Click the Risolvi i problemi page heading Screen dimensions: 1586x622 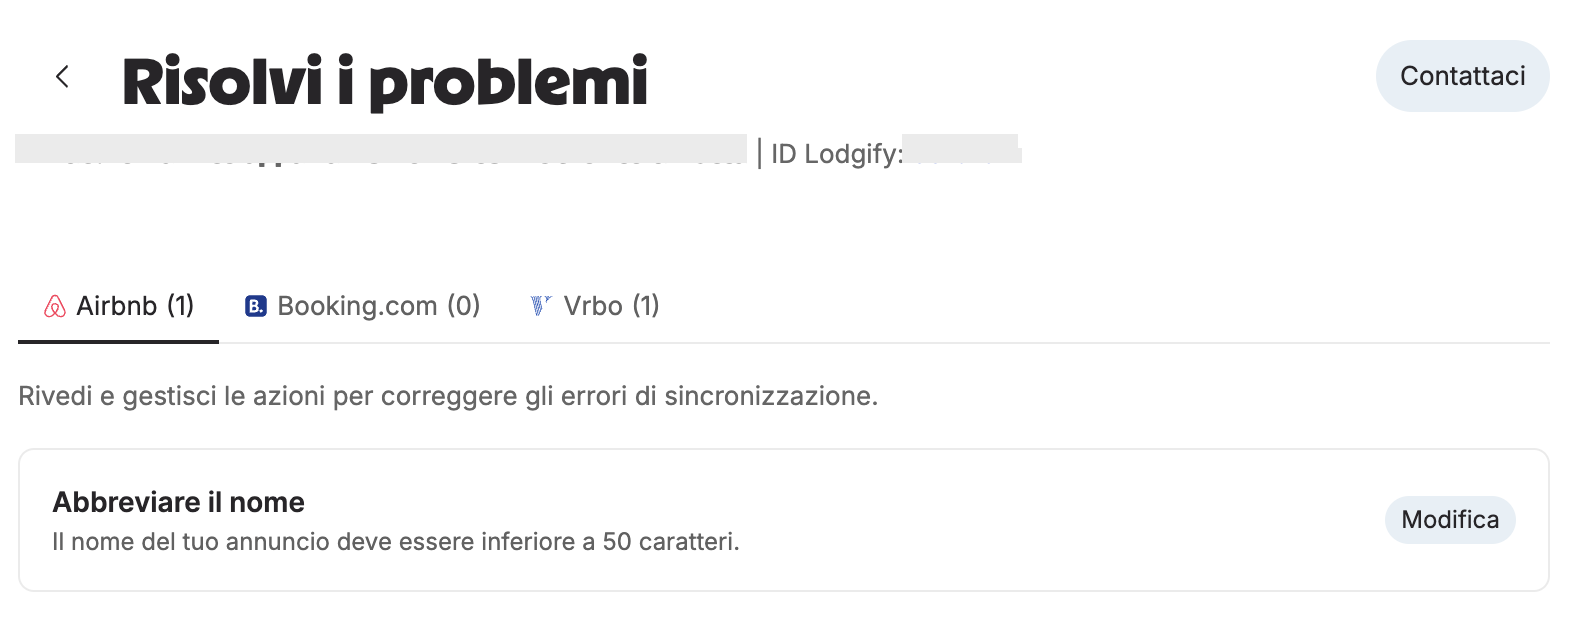(385, 81)
